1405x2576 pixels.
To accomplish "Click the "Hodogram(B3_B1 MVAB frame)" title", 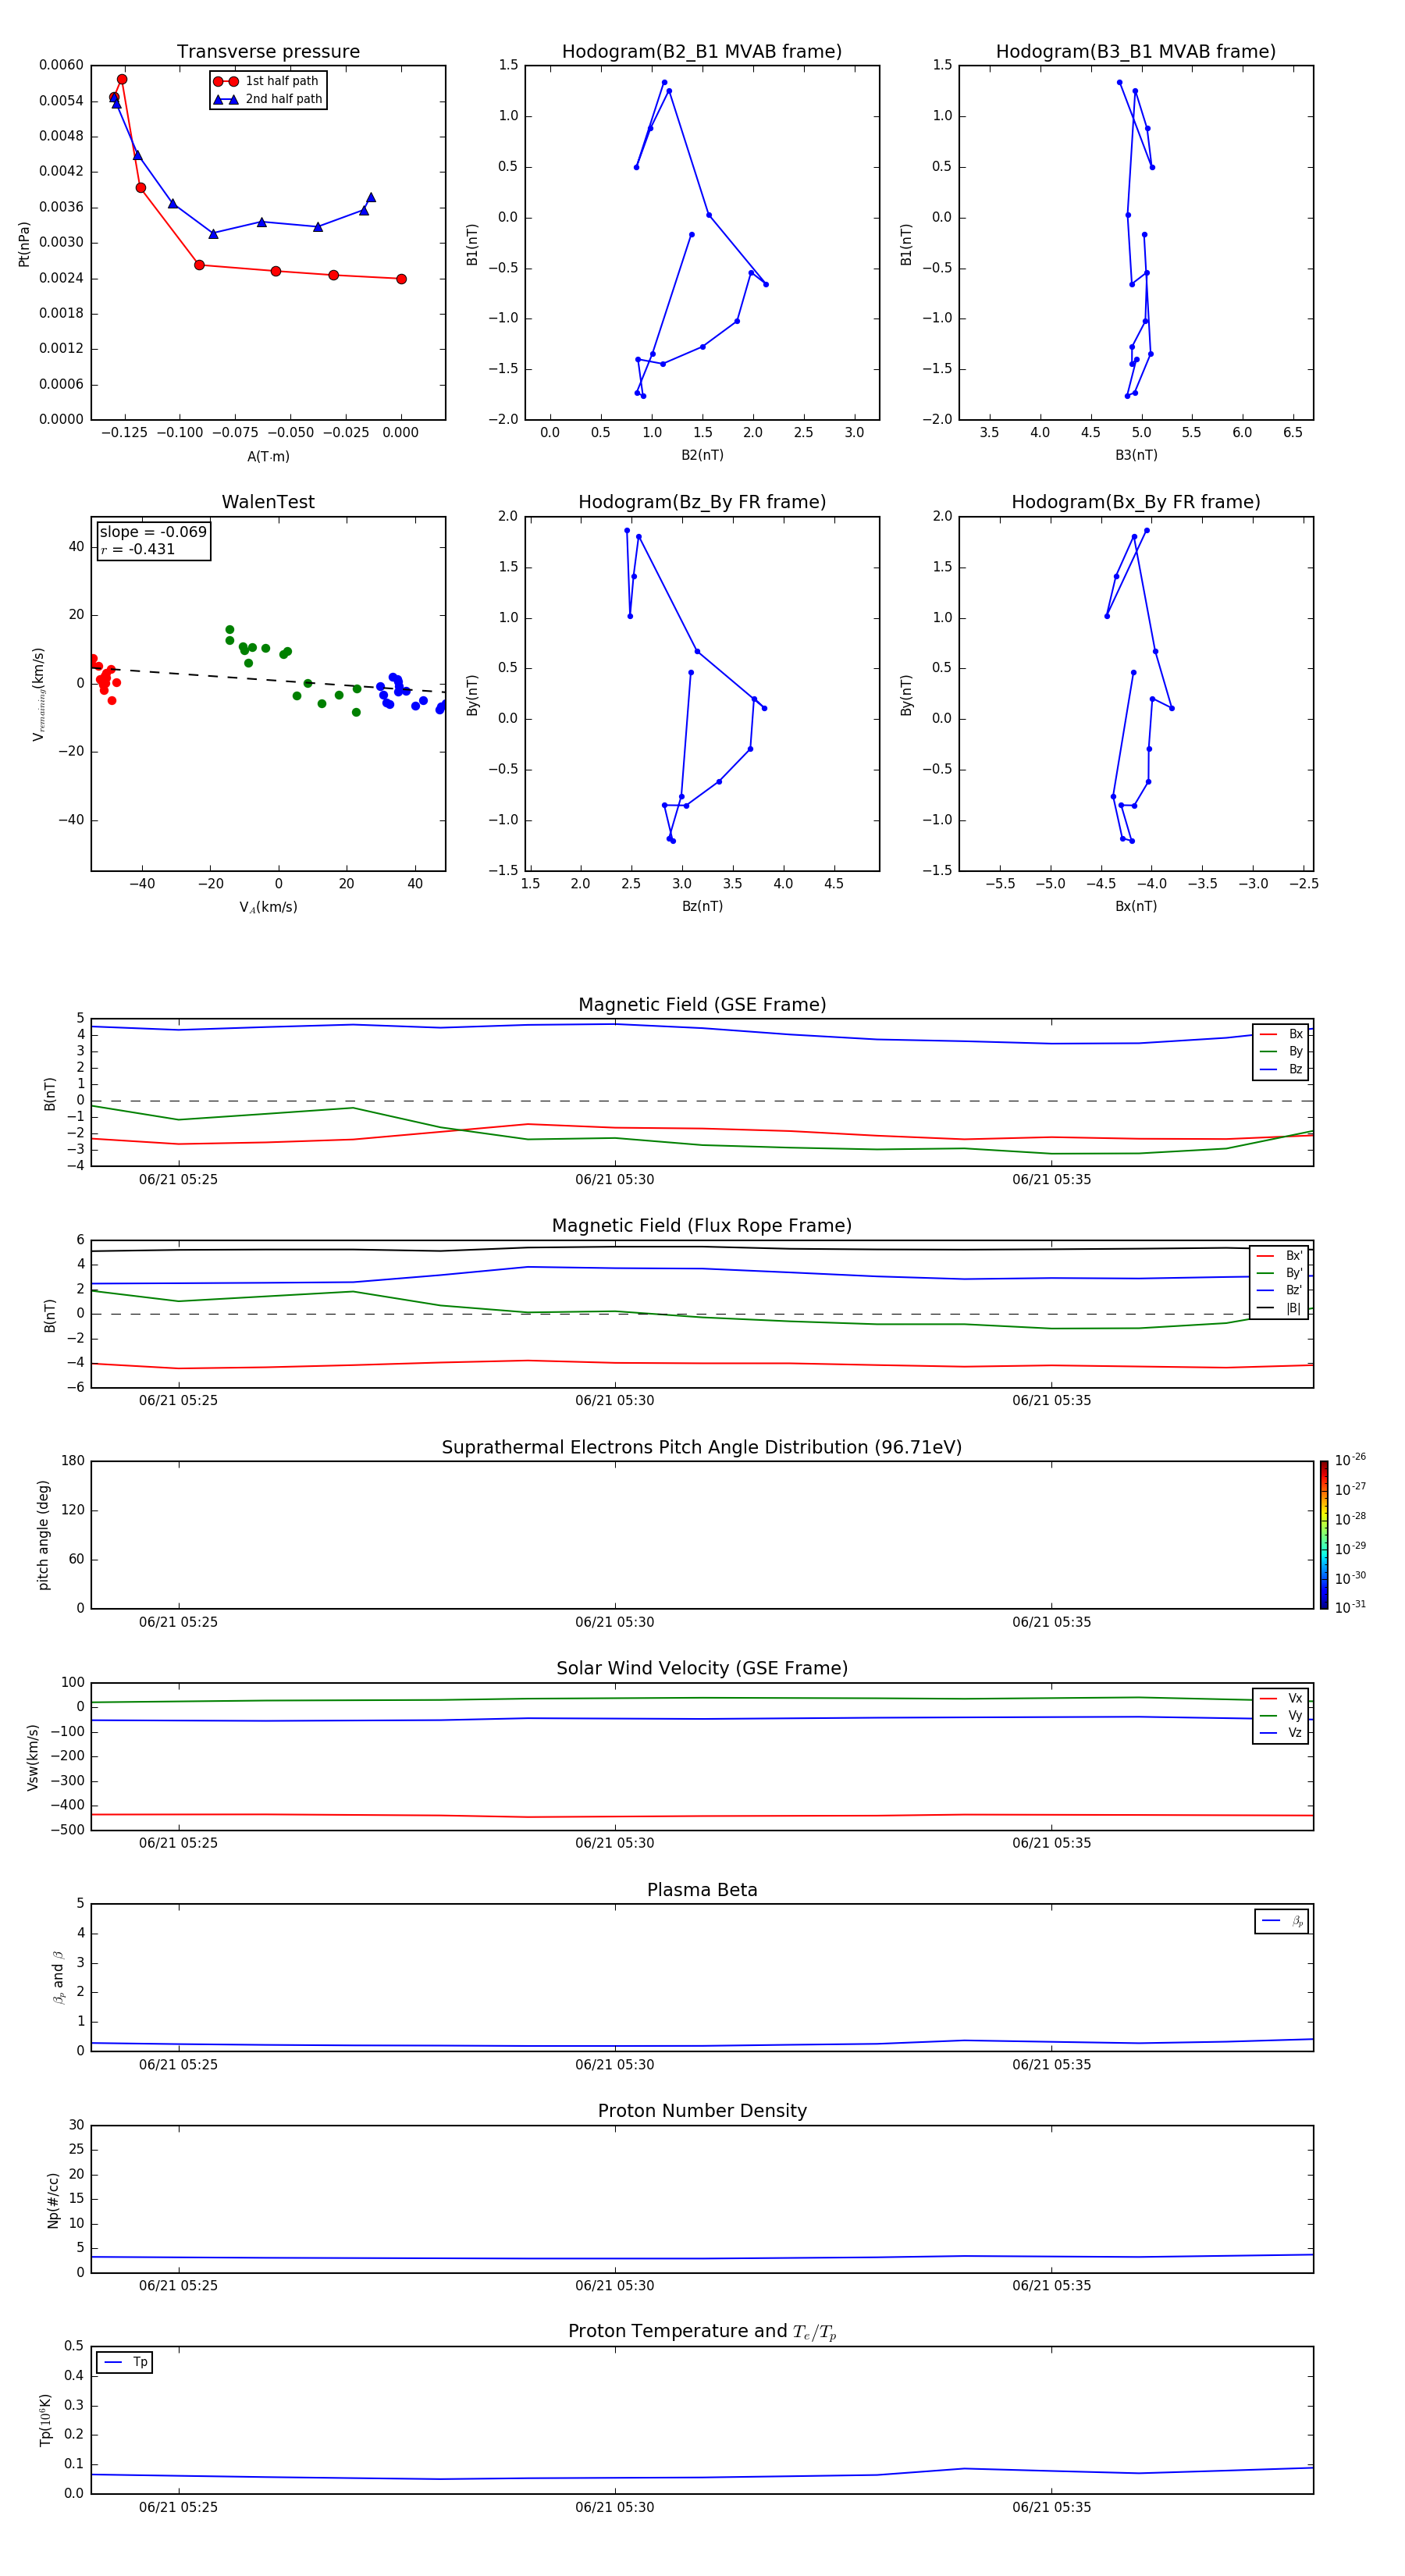I will point(1136,52).
